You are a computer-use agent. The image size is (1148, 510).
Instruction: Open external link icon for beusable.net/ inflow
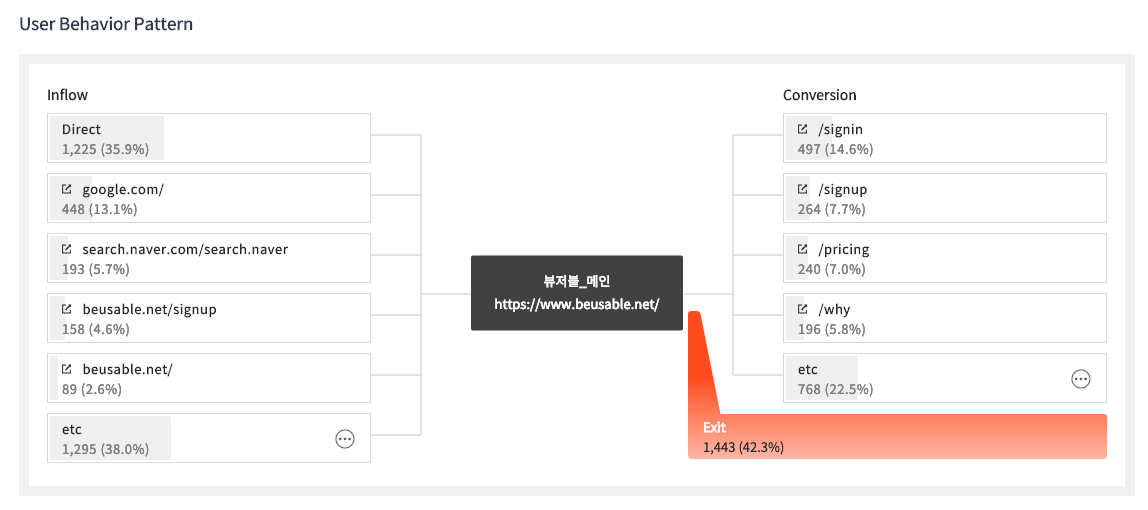click(67, 369)
